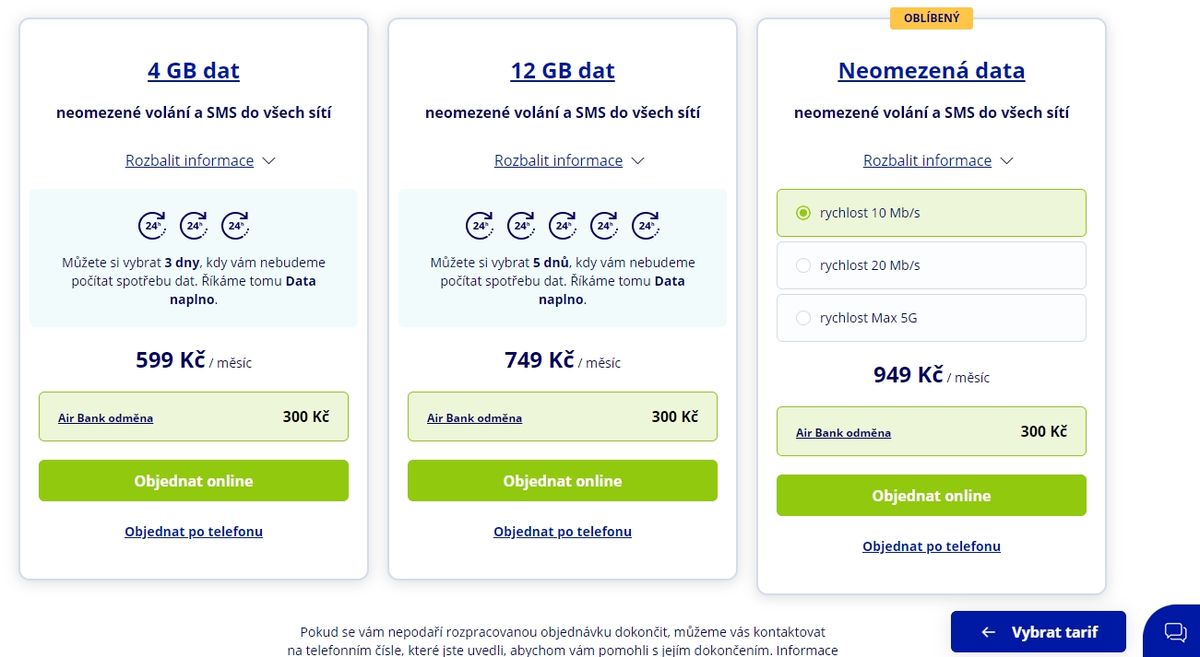Click third 24h clock icon in 4 GB plan

(236, 226)
